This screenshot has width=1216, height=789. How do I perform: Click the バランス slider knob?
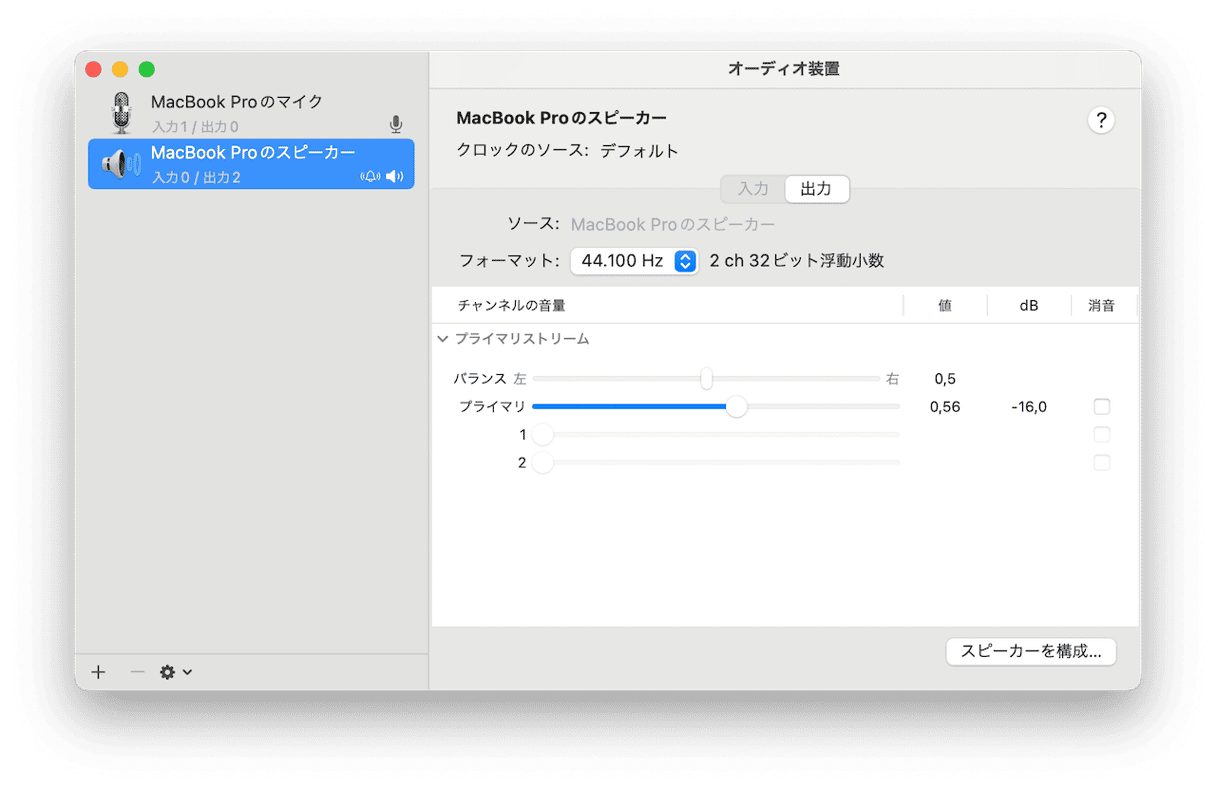(x=707, y=379)
